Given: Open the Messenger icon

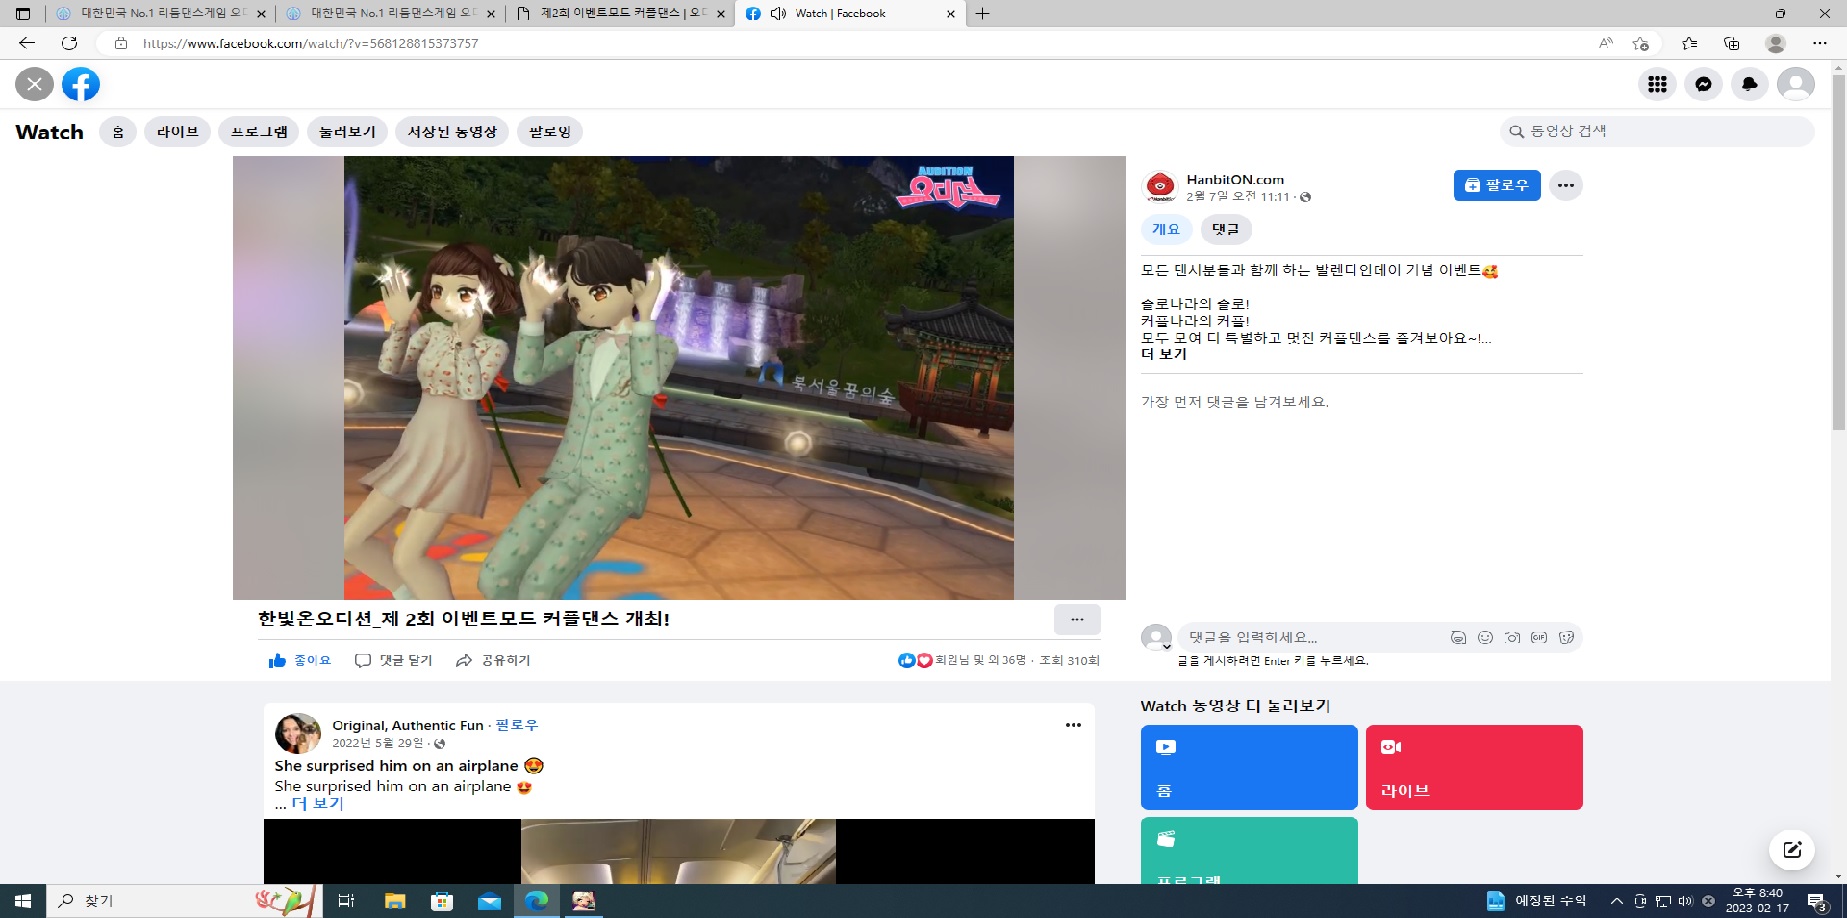Looking at the screenshot, I should click(x=1703, y=84).
